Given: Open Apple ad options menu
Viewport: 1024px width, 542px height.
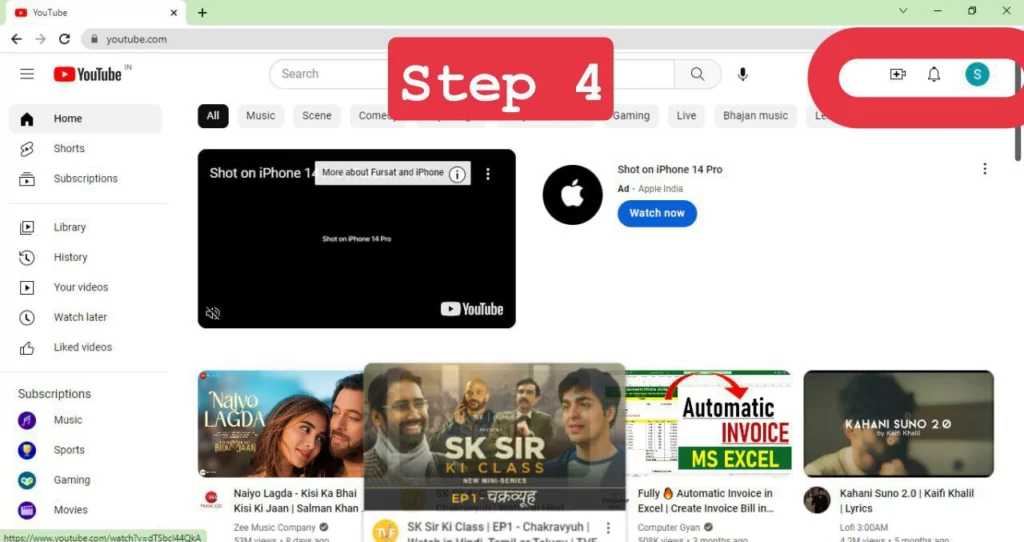Looking at the screenshot, I should tap(985, 169).
